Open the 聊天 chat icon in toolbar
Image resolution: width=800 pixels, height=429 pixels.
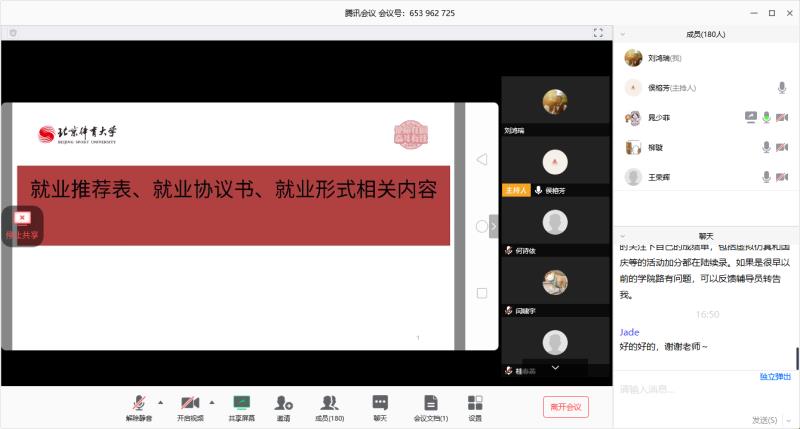click(x=379, y=403)
